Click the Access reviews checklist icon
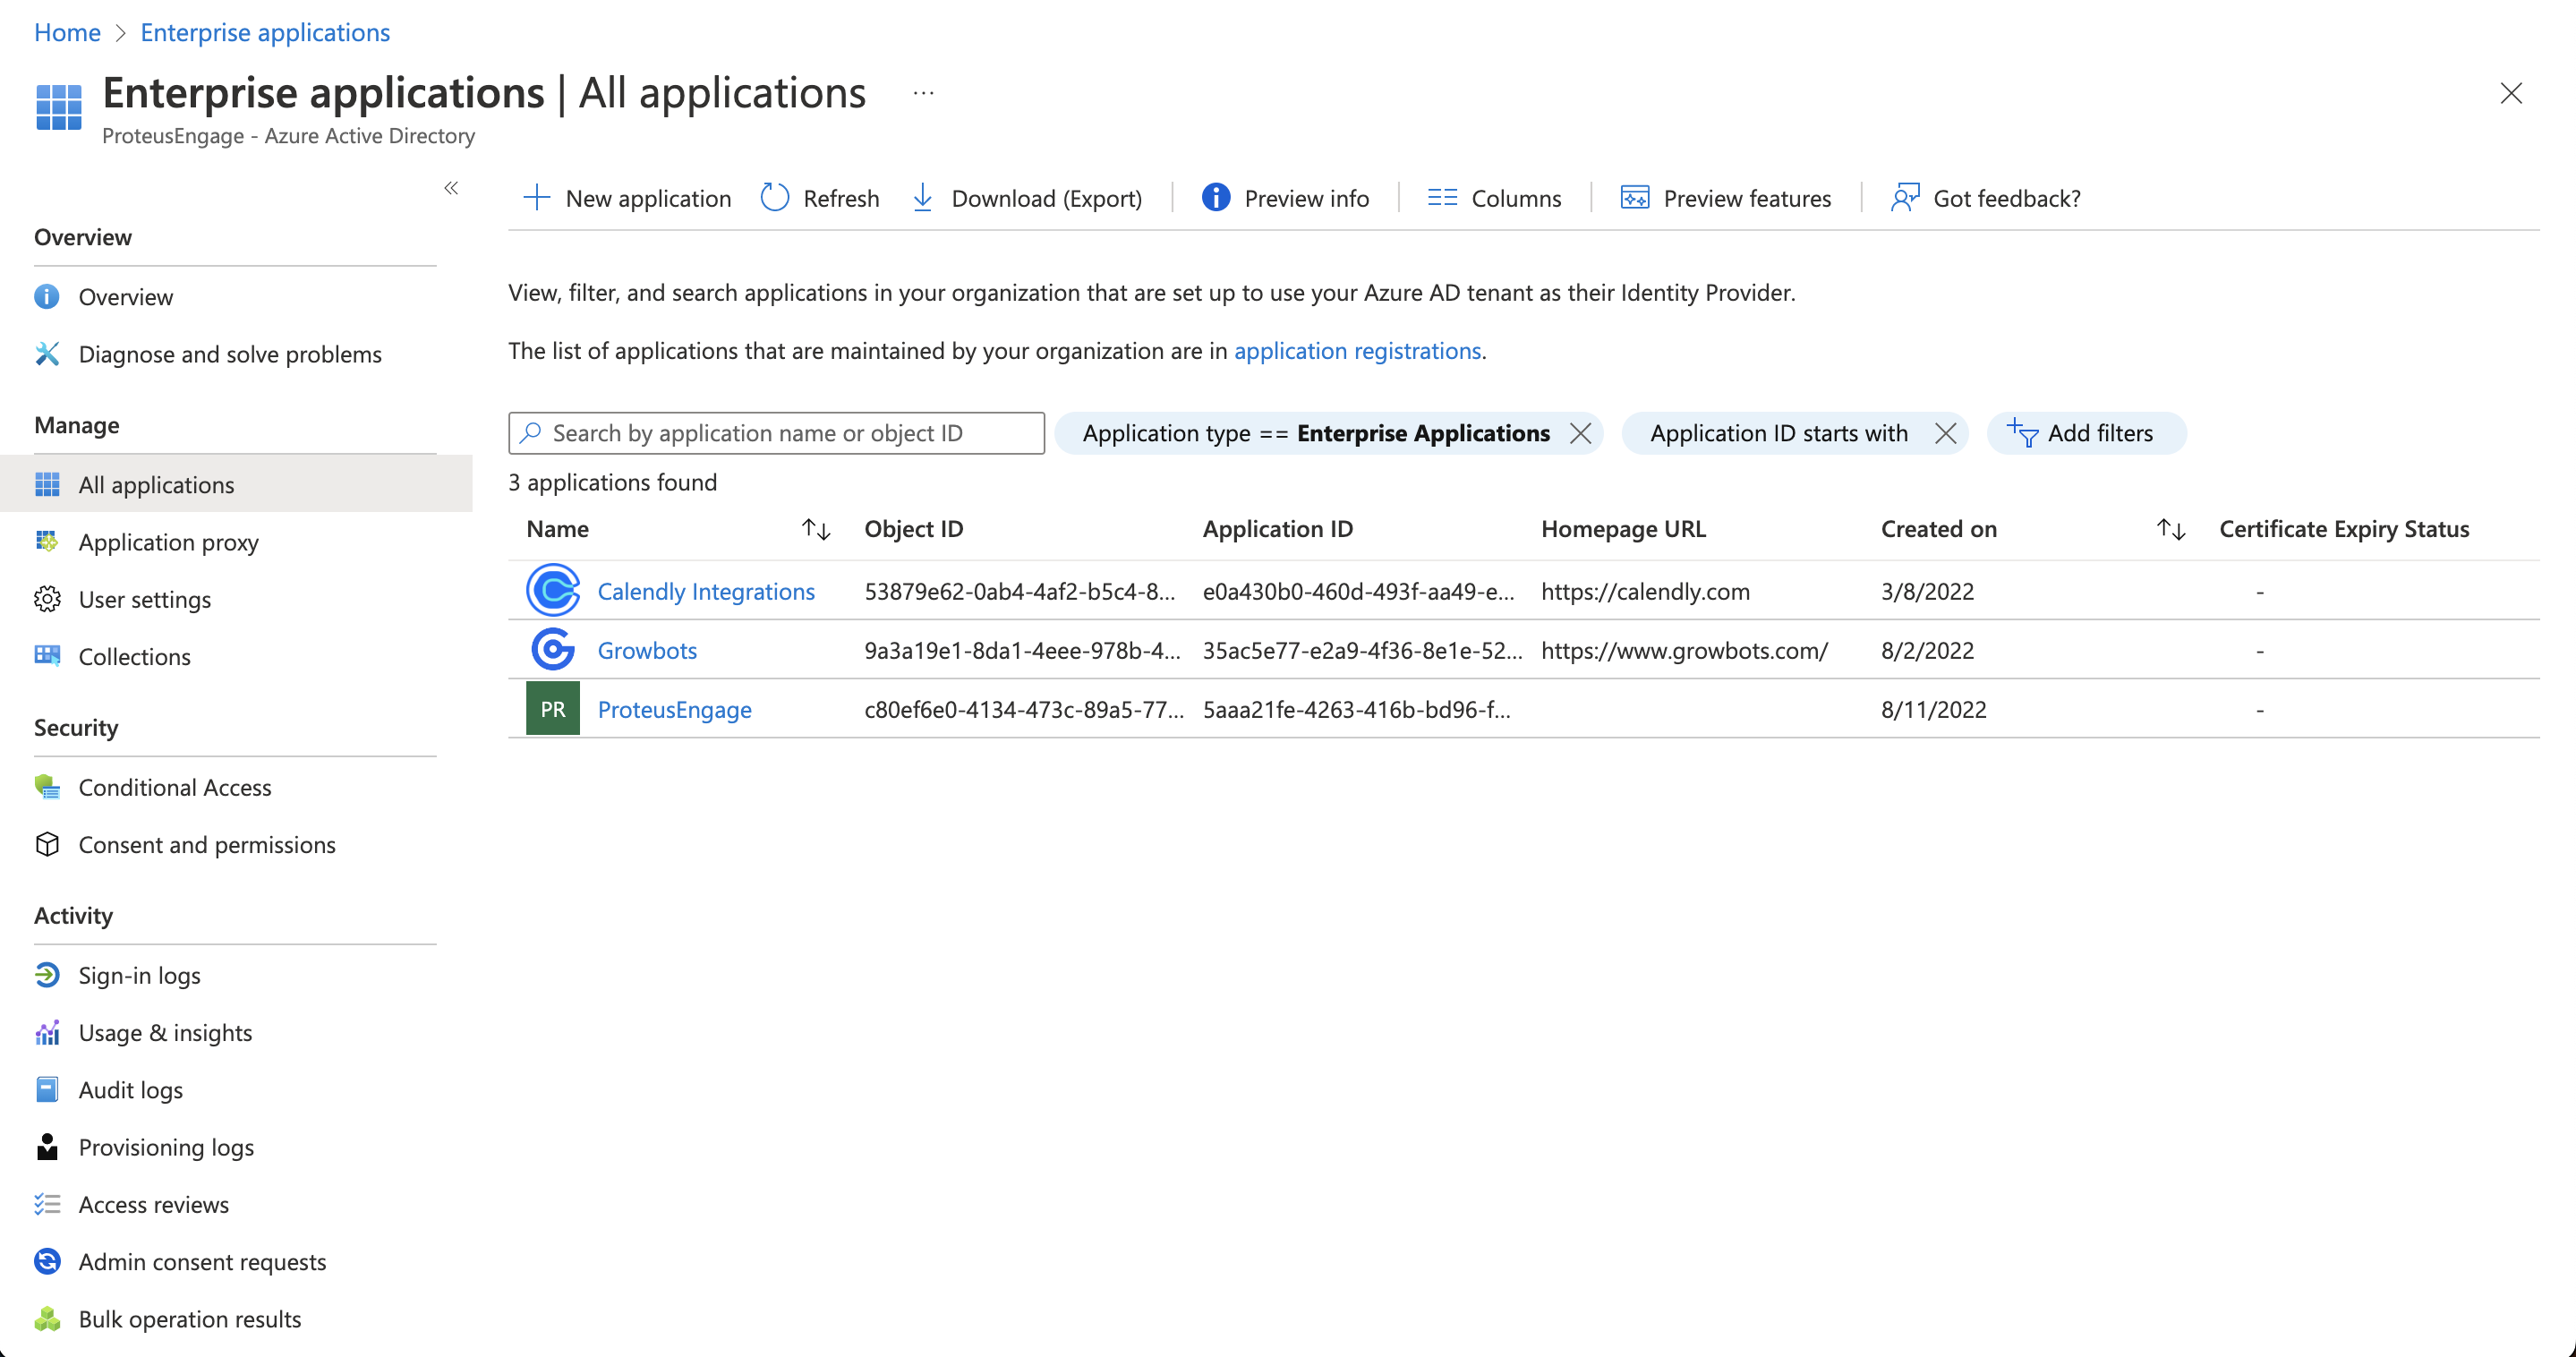Image resolution: width=2576 pixels, height=1357 pixels. [47, 1204]
